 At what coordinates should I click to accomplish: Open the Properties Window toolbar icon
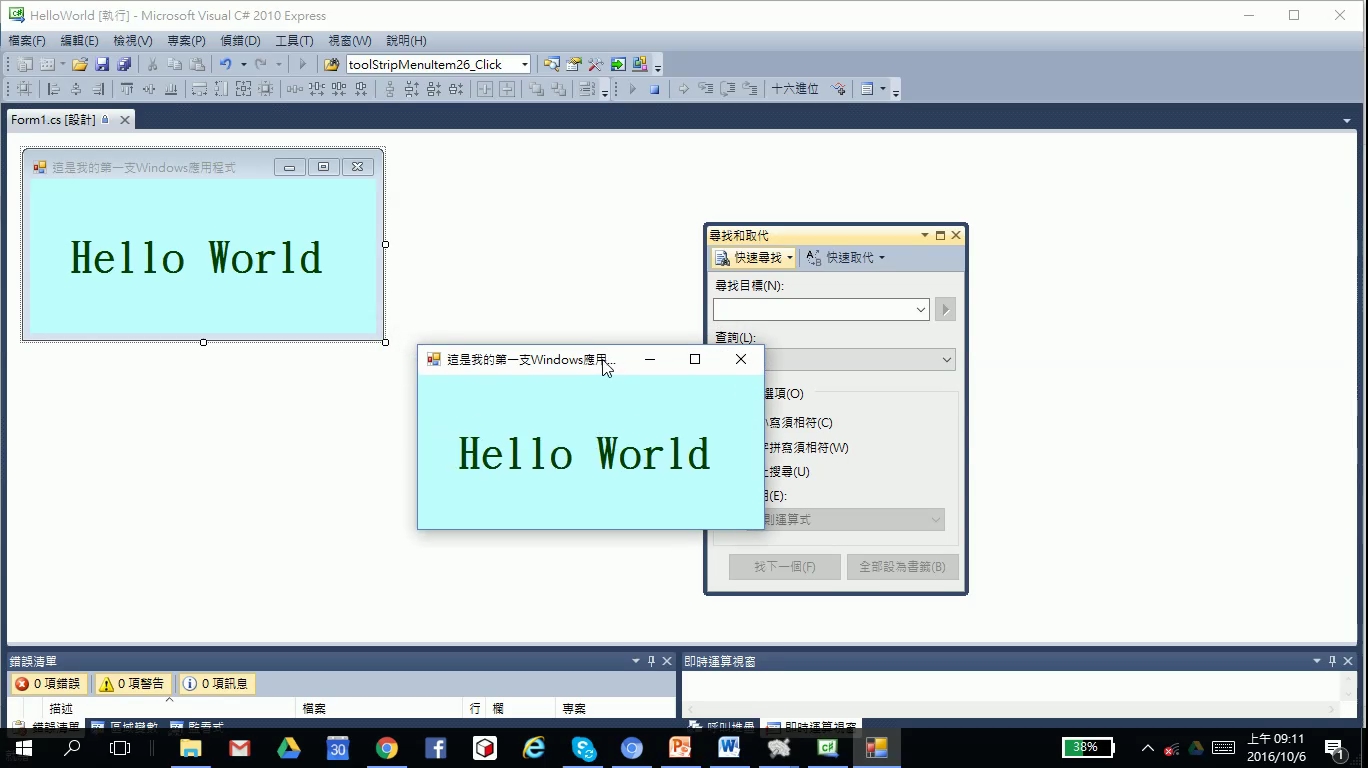coord(574,64)
